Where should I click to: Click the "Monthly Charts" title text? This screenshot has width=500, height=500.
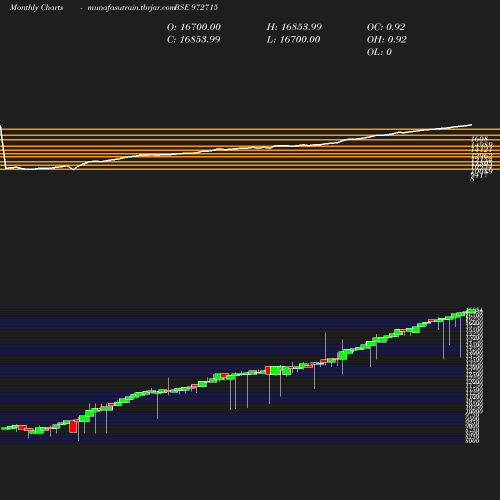pos(36,7)
